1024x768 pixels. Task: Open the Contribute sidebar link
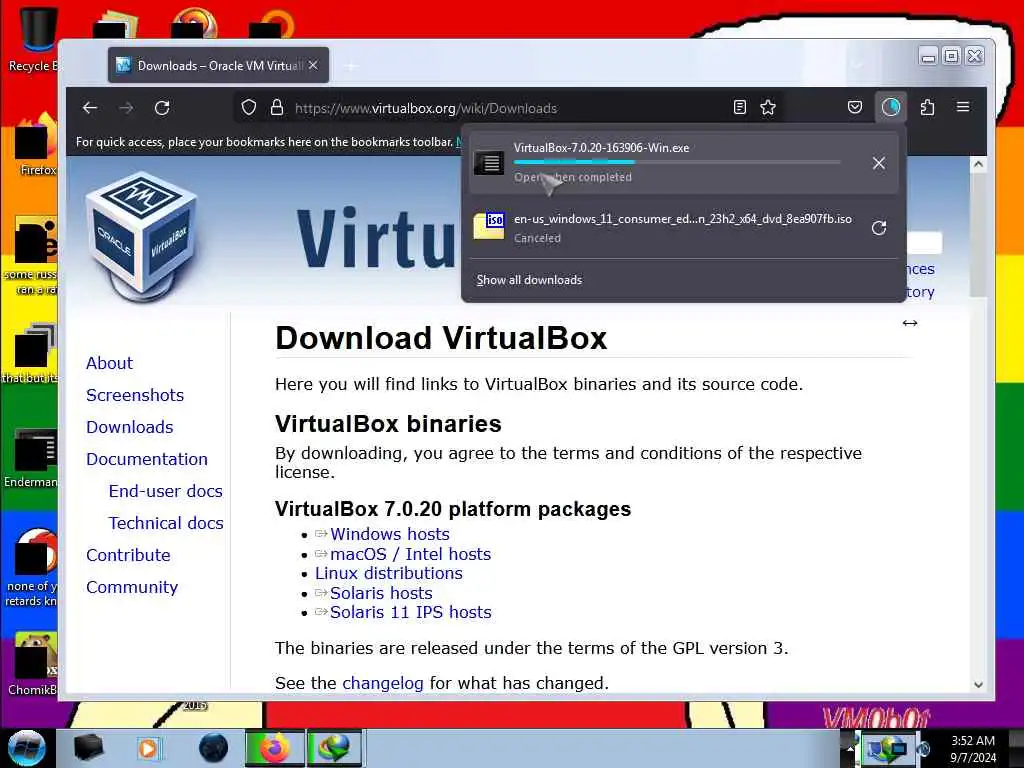[129, 555]
